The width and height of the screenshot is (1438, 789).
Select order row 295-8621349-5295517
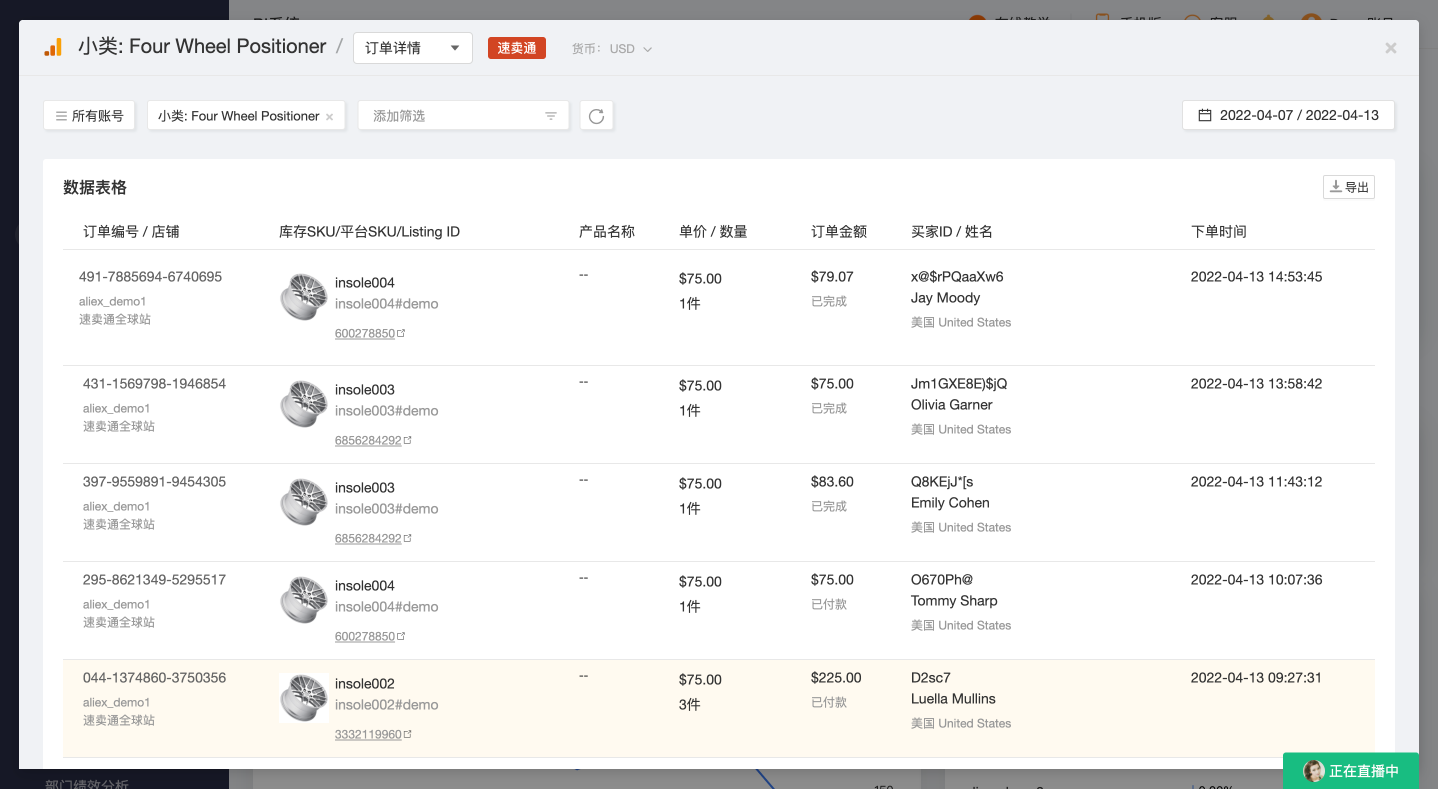tap(154, 580)
